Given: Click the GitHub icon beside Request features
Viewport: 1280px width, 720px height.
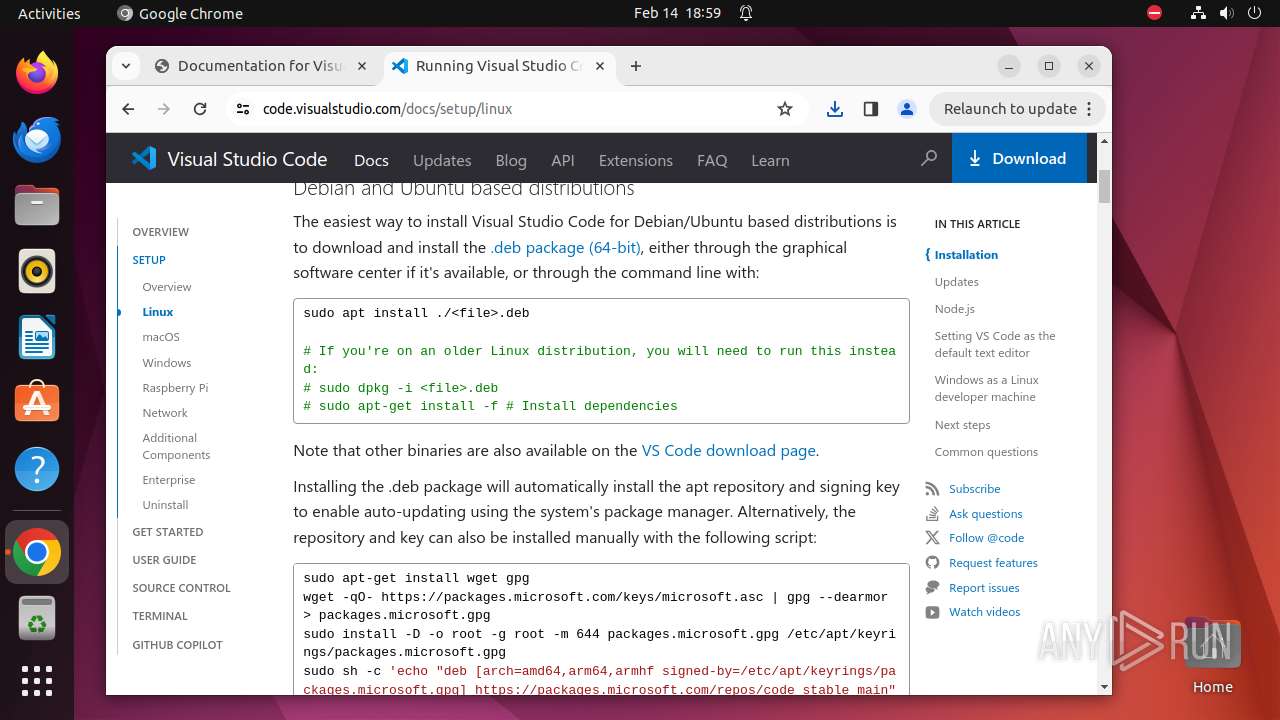Looking at the screenshot, I should 932,563.
